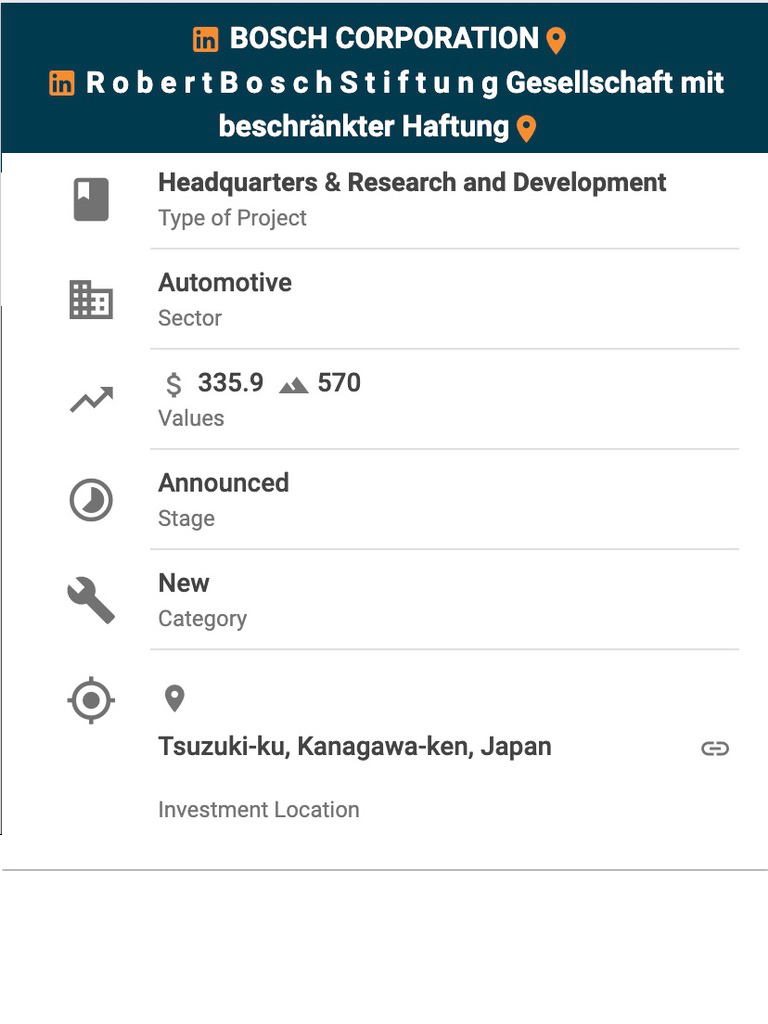Click the BOSCH CORPORATION company title
Image resolution: width=768 pixels, height=1024 pixels.
pos(384,39)
